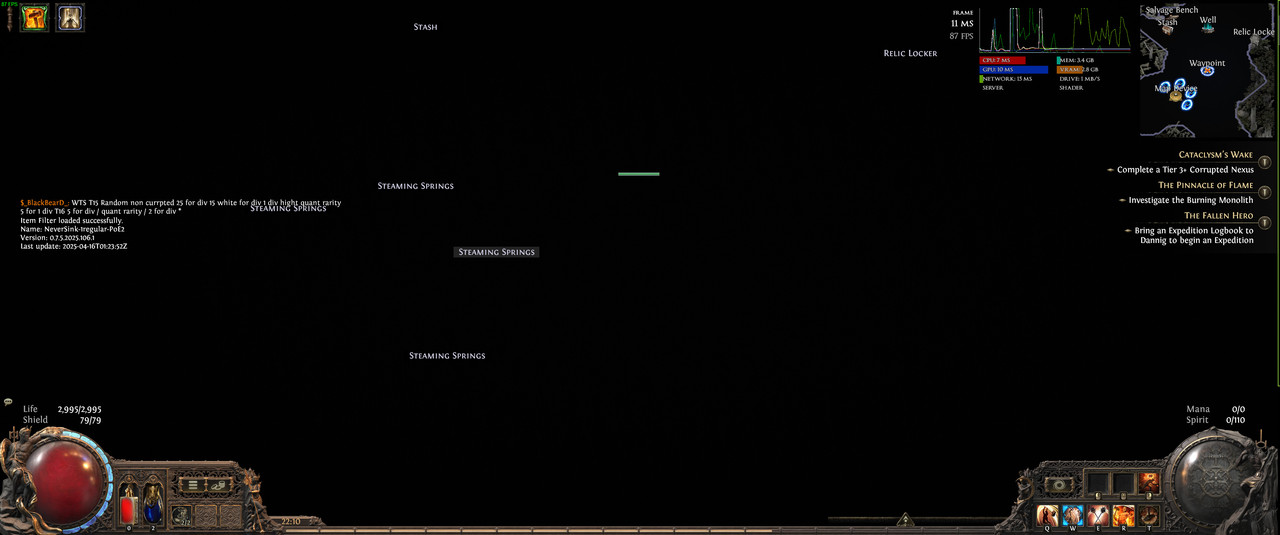Image resolution: width=1280 pixels, height=535 pixels.
Task: Click the Well icon on the minimap
Action: [1207, 30]
